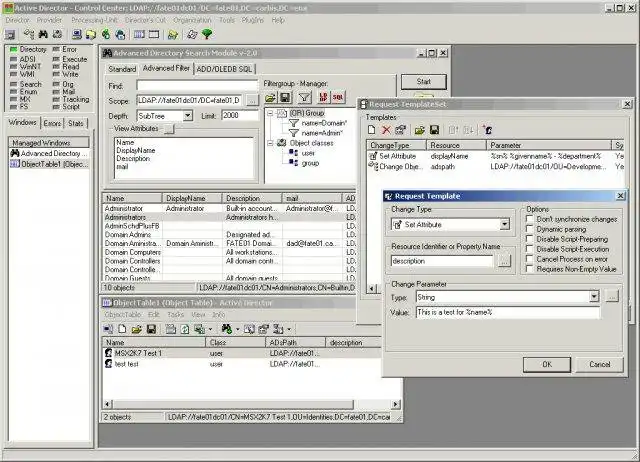Switch to the ADO/OLEDB SQL tab
Image resolution: width=640 pixels, height=462 pixels.
(x=224, y=69)
